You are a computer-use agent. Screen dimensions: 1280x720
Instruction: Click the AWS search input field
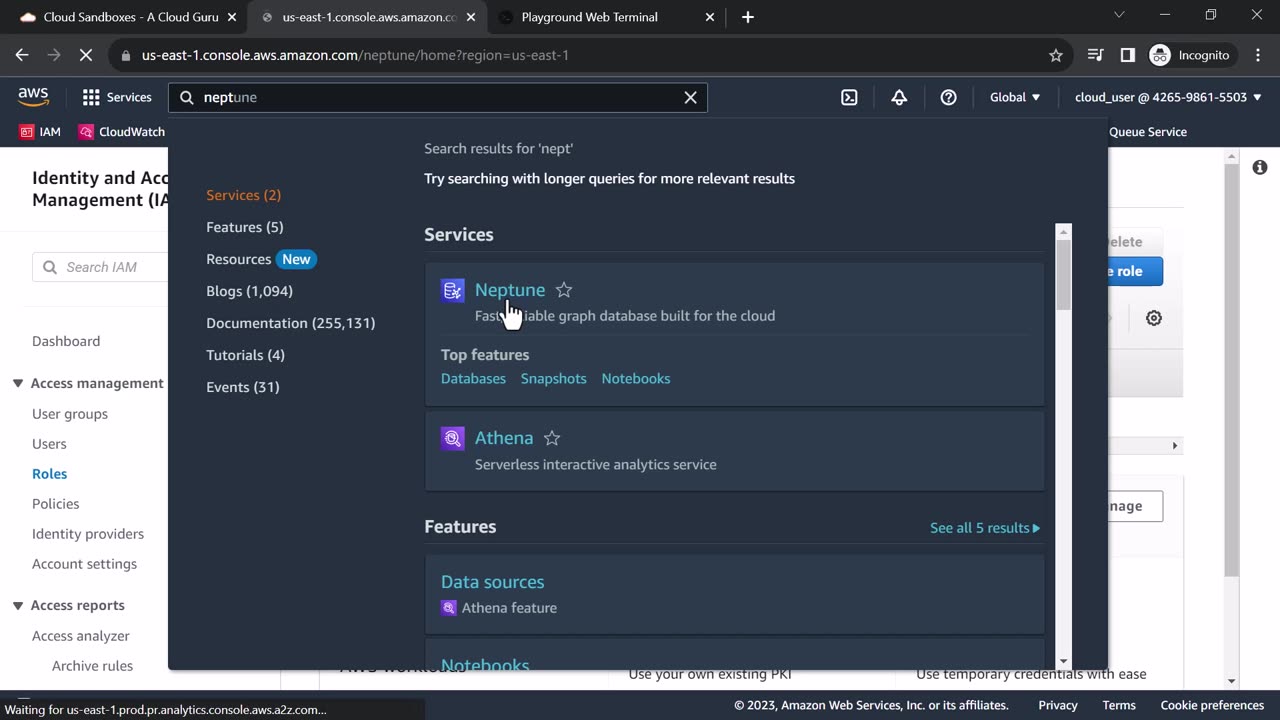pos(438,97)
